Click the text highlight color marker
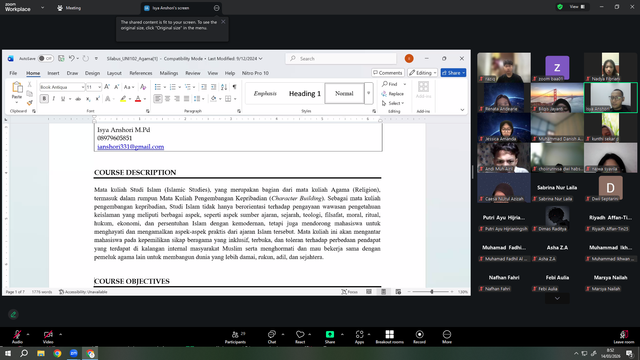 click(123, 99)
